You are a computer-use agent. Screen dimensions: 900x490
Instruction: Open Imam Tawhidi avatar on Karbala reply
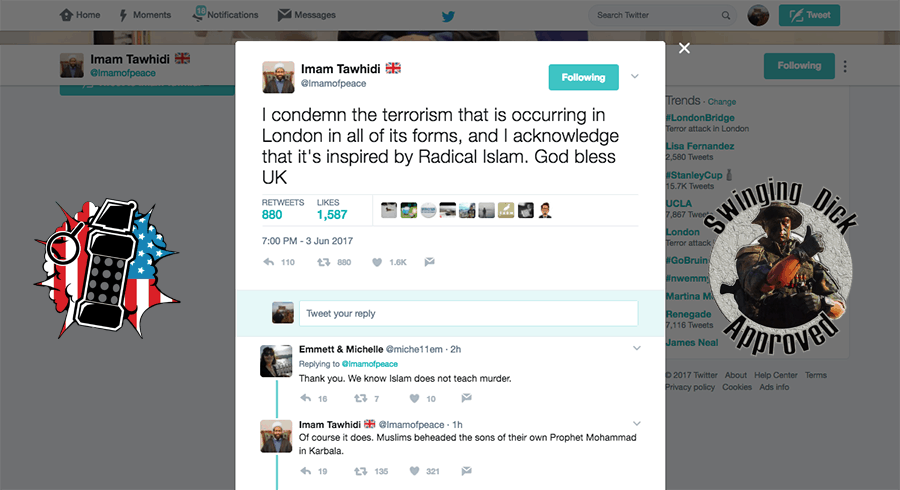[x=276, y=436]
